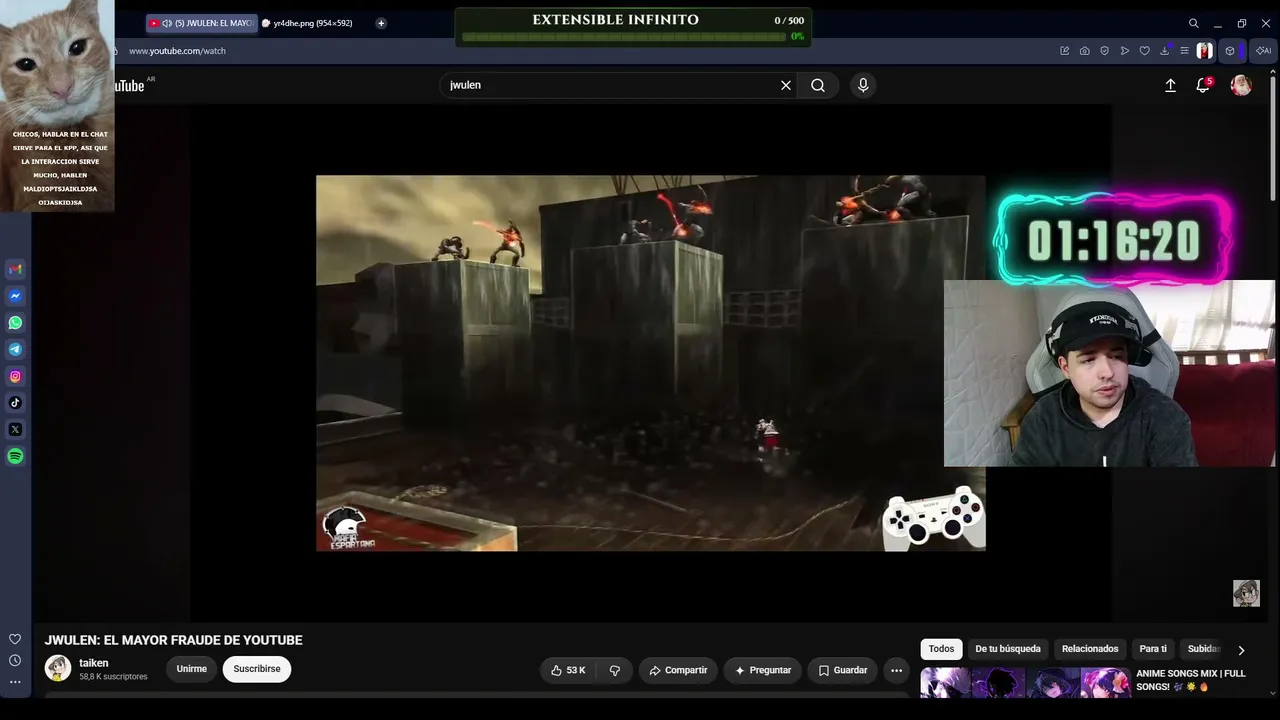Open Spotify player in the sidebar

tap(15, 456)
